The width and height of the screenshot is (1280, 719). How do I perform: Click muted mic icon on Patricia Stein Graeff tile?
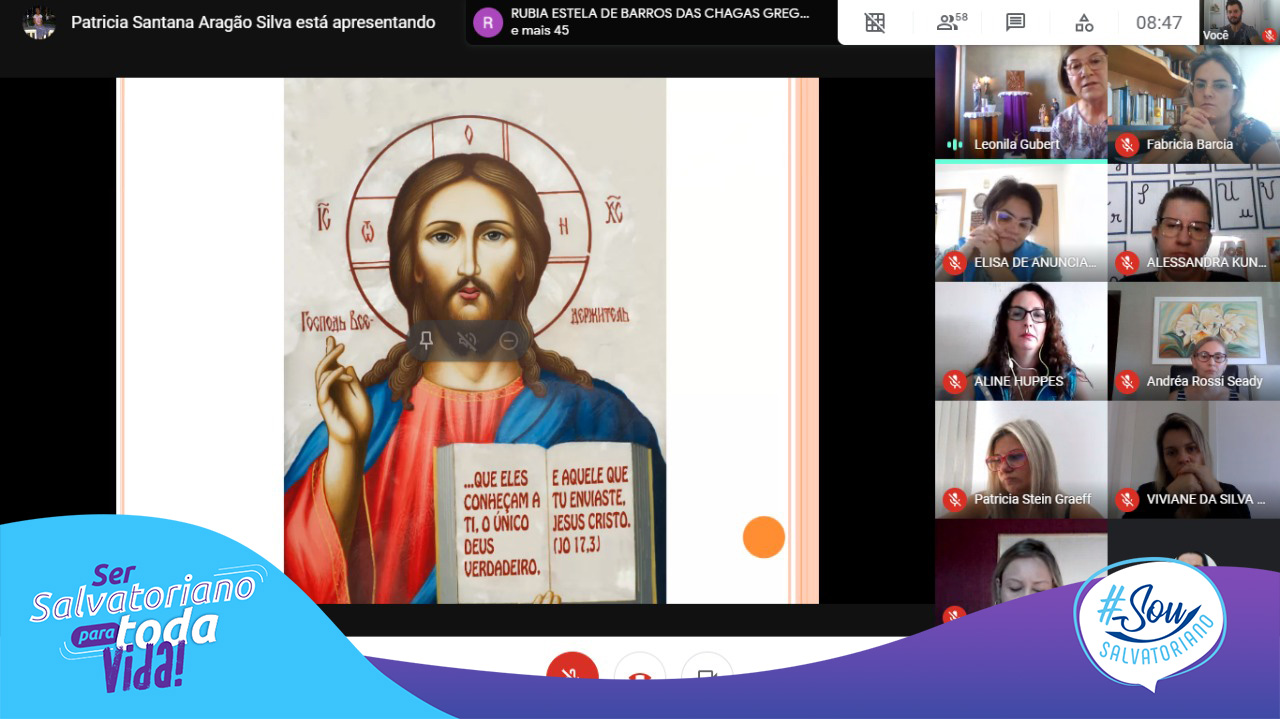coord(954,499)
